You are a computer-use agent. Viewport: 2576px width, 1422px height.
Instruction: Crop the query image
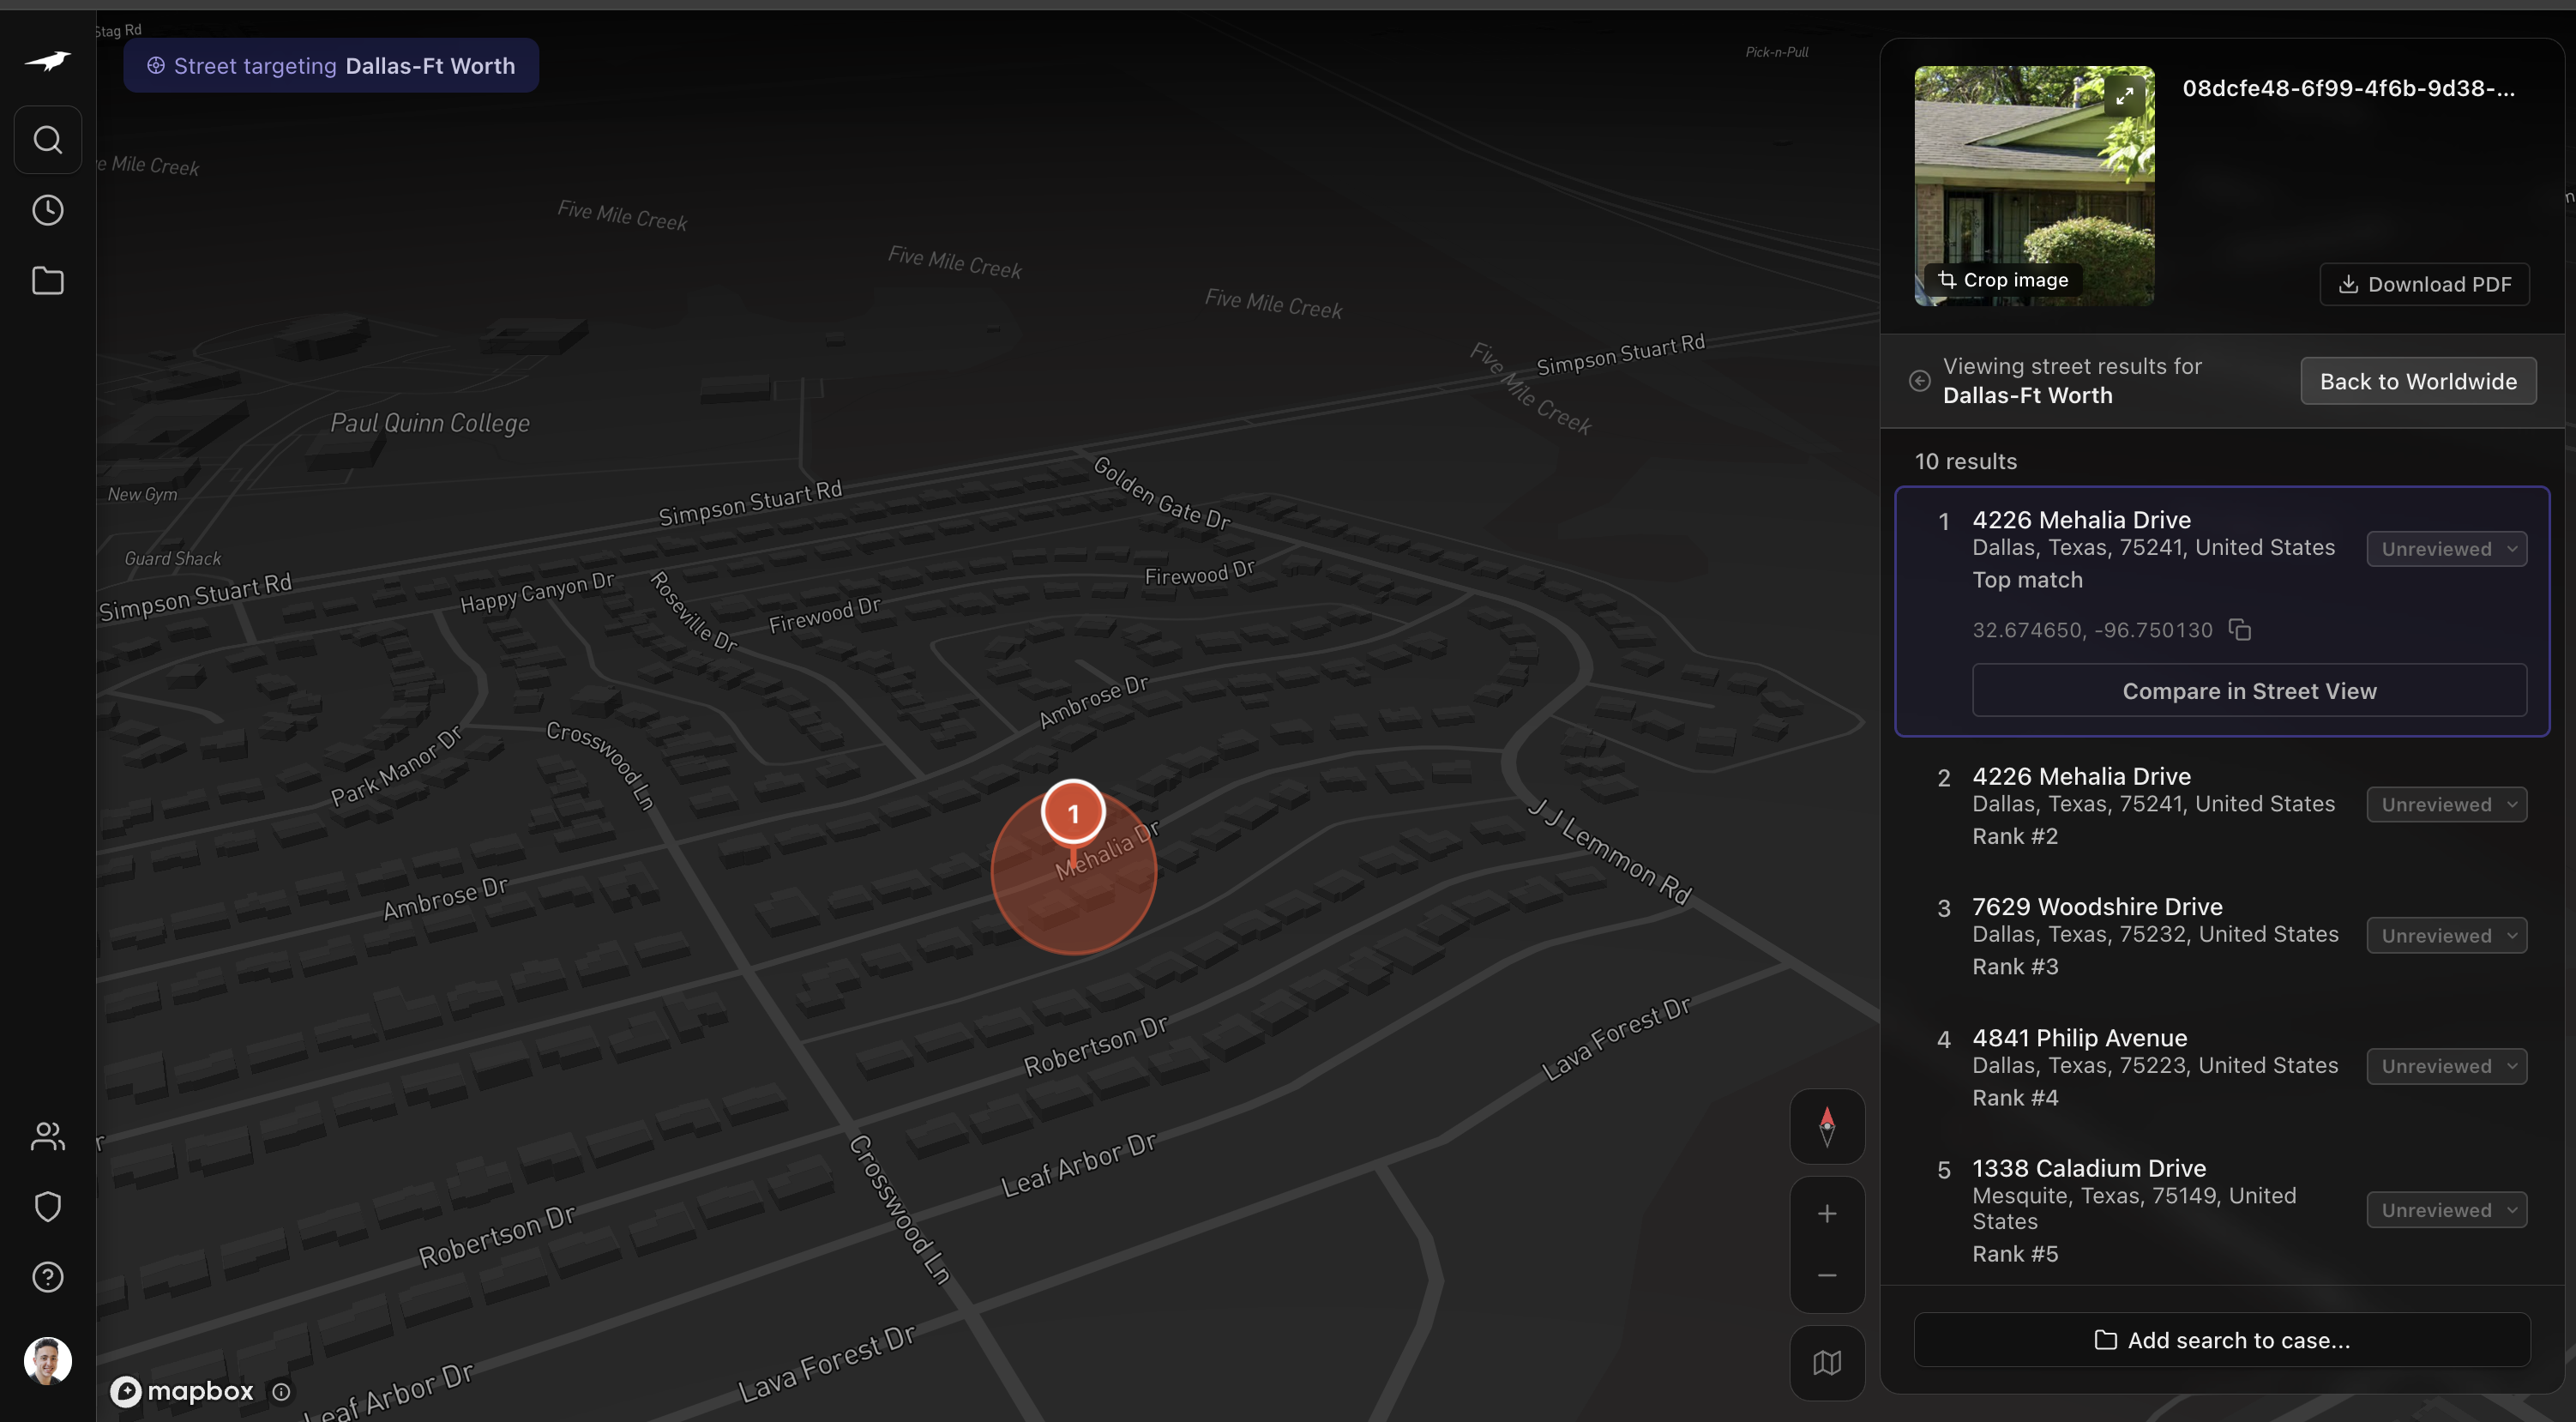pos(2003,280)
